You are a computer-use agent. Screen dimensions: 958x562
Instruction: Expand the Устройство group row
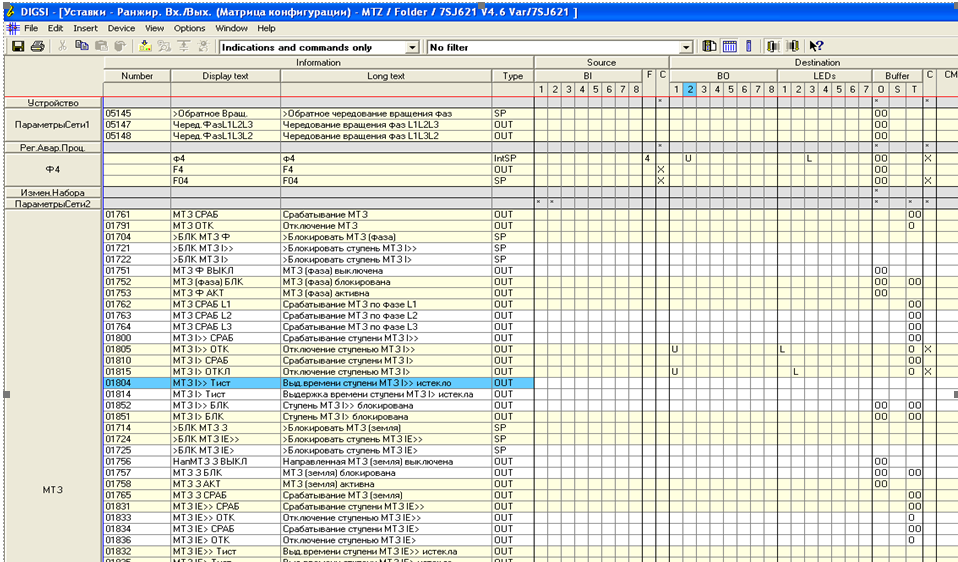click(x=53, y=103)
